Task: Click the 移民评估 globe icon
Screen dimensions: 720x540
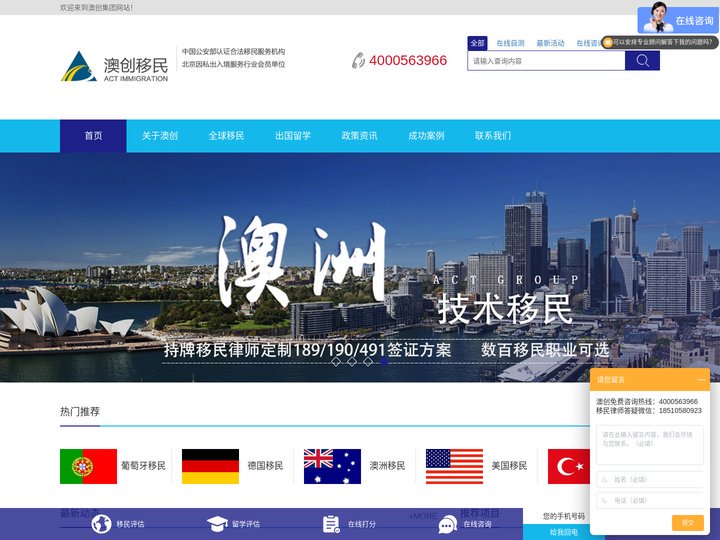Action: [101, 524]
